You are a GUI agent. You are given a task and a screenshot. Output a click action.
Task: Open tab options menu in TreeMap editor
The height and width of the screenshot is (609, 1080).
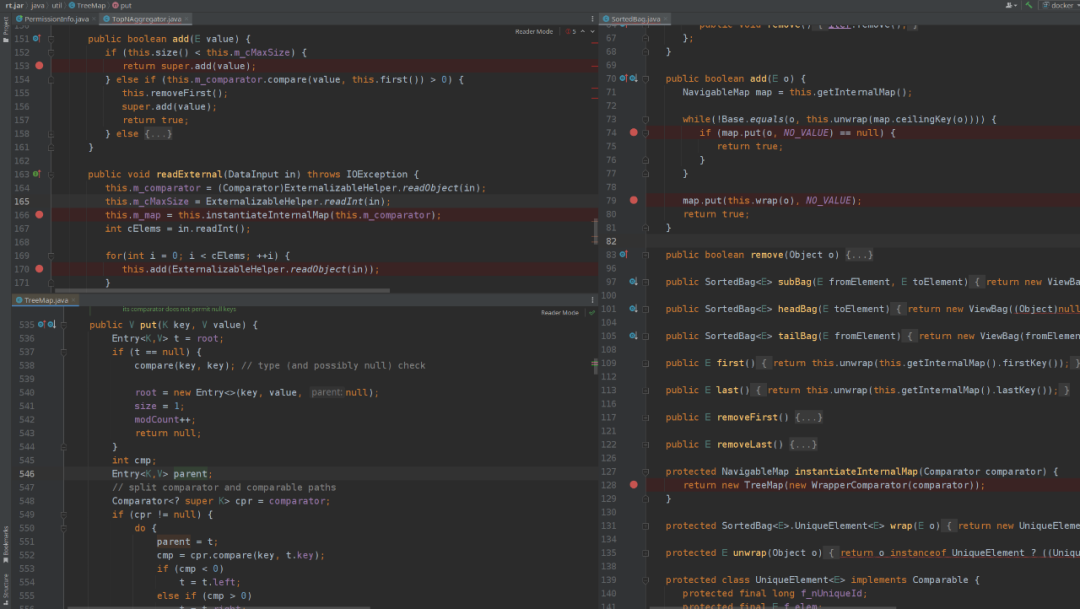coord(592,300)
